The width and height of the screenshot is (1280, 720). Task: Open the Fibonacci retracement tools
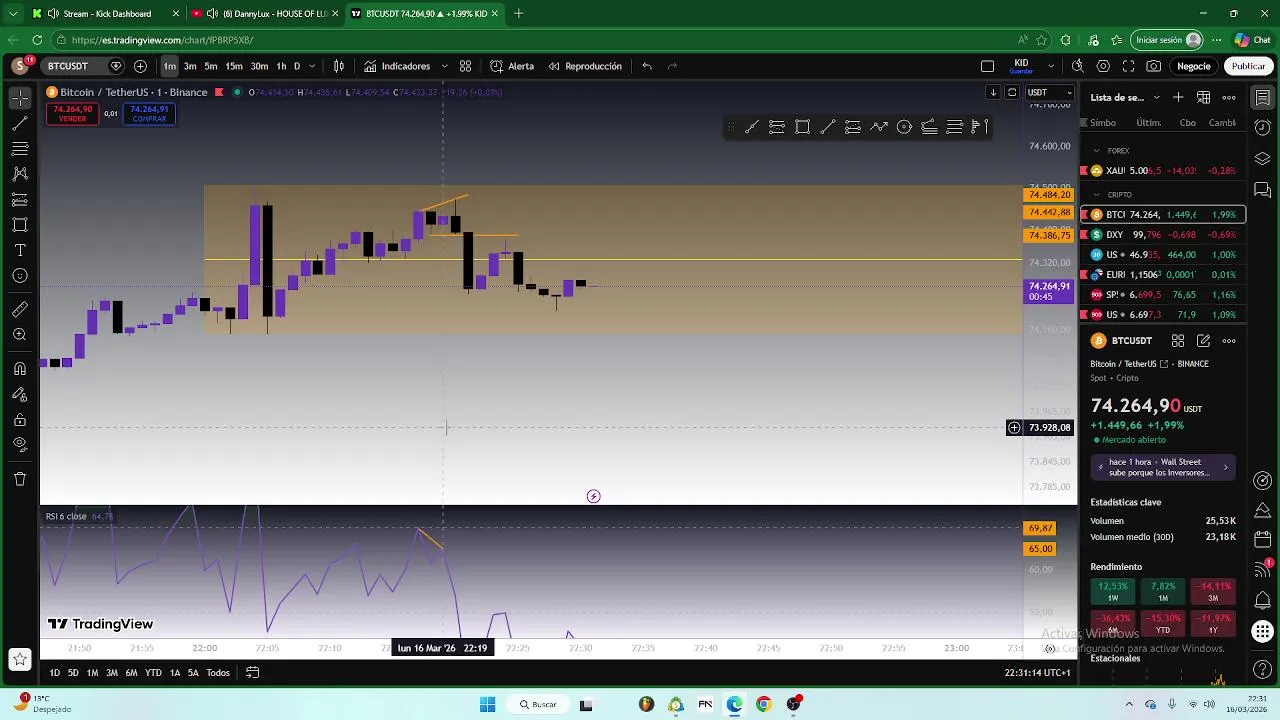tap(20, 149)
